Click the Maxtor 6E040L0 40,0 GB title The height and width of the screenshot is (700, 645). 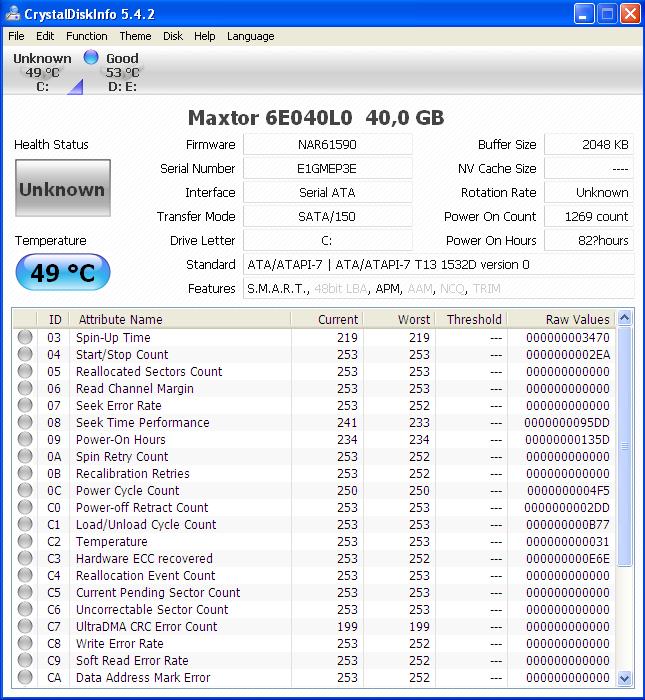(x=316, y=117)
